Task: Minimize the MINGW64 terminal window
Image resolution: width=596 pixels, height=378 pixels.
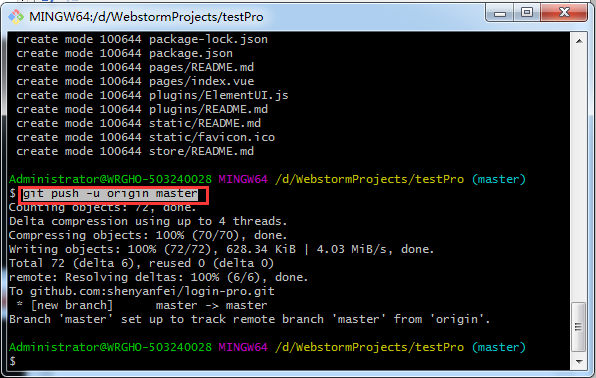Action: (x=499, y=13)
